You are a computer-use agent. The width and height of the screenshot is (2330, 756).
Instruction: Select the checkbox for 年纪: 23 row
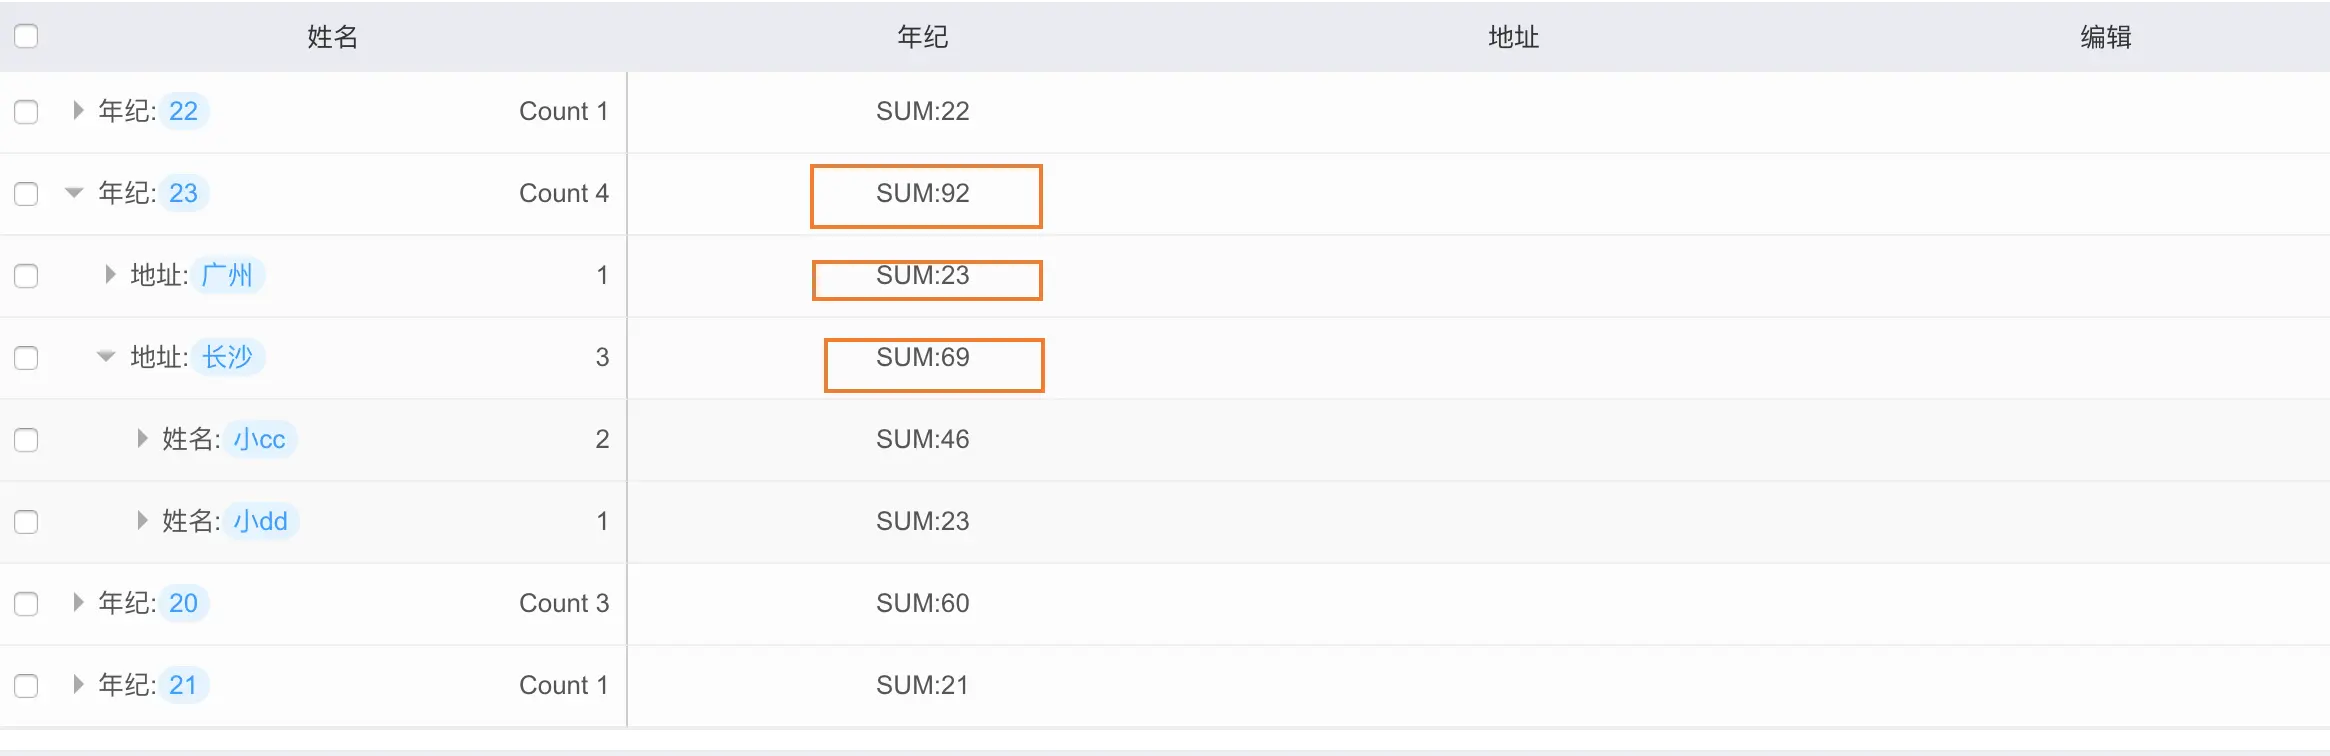26,193
